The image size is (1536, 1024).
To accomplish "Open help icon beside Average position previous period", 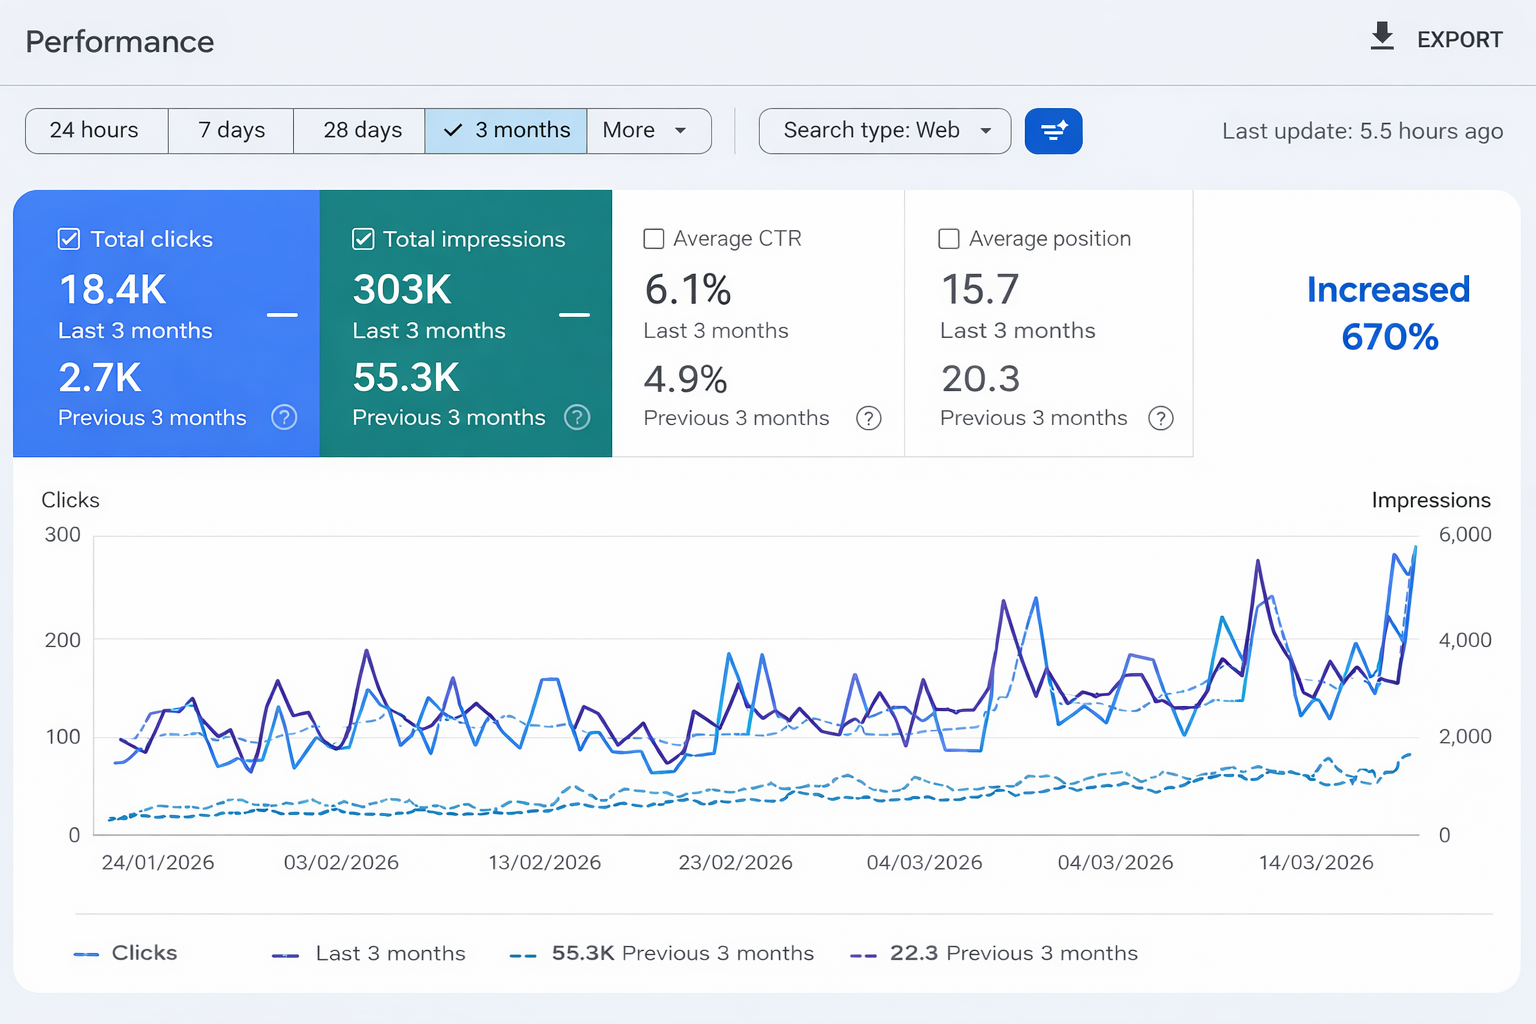I will [x=1160, y=418].
